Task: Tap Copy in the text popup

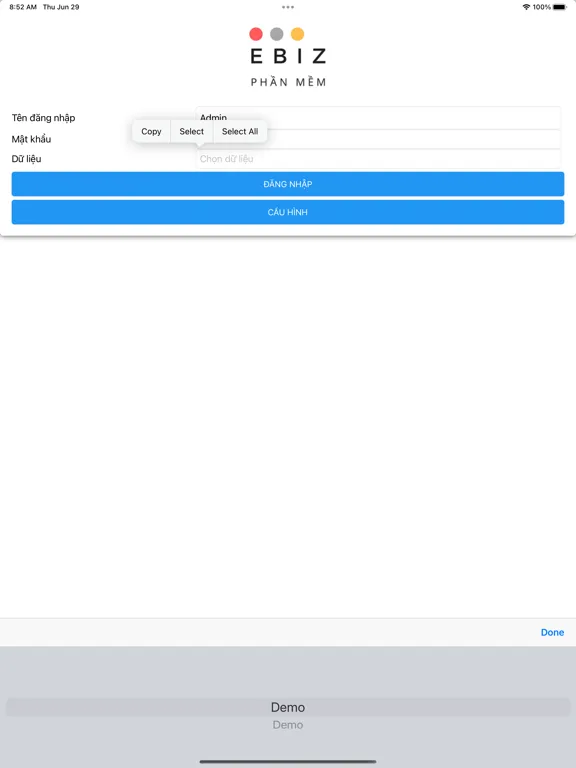Action: 151,131
